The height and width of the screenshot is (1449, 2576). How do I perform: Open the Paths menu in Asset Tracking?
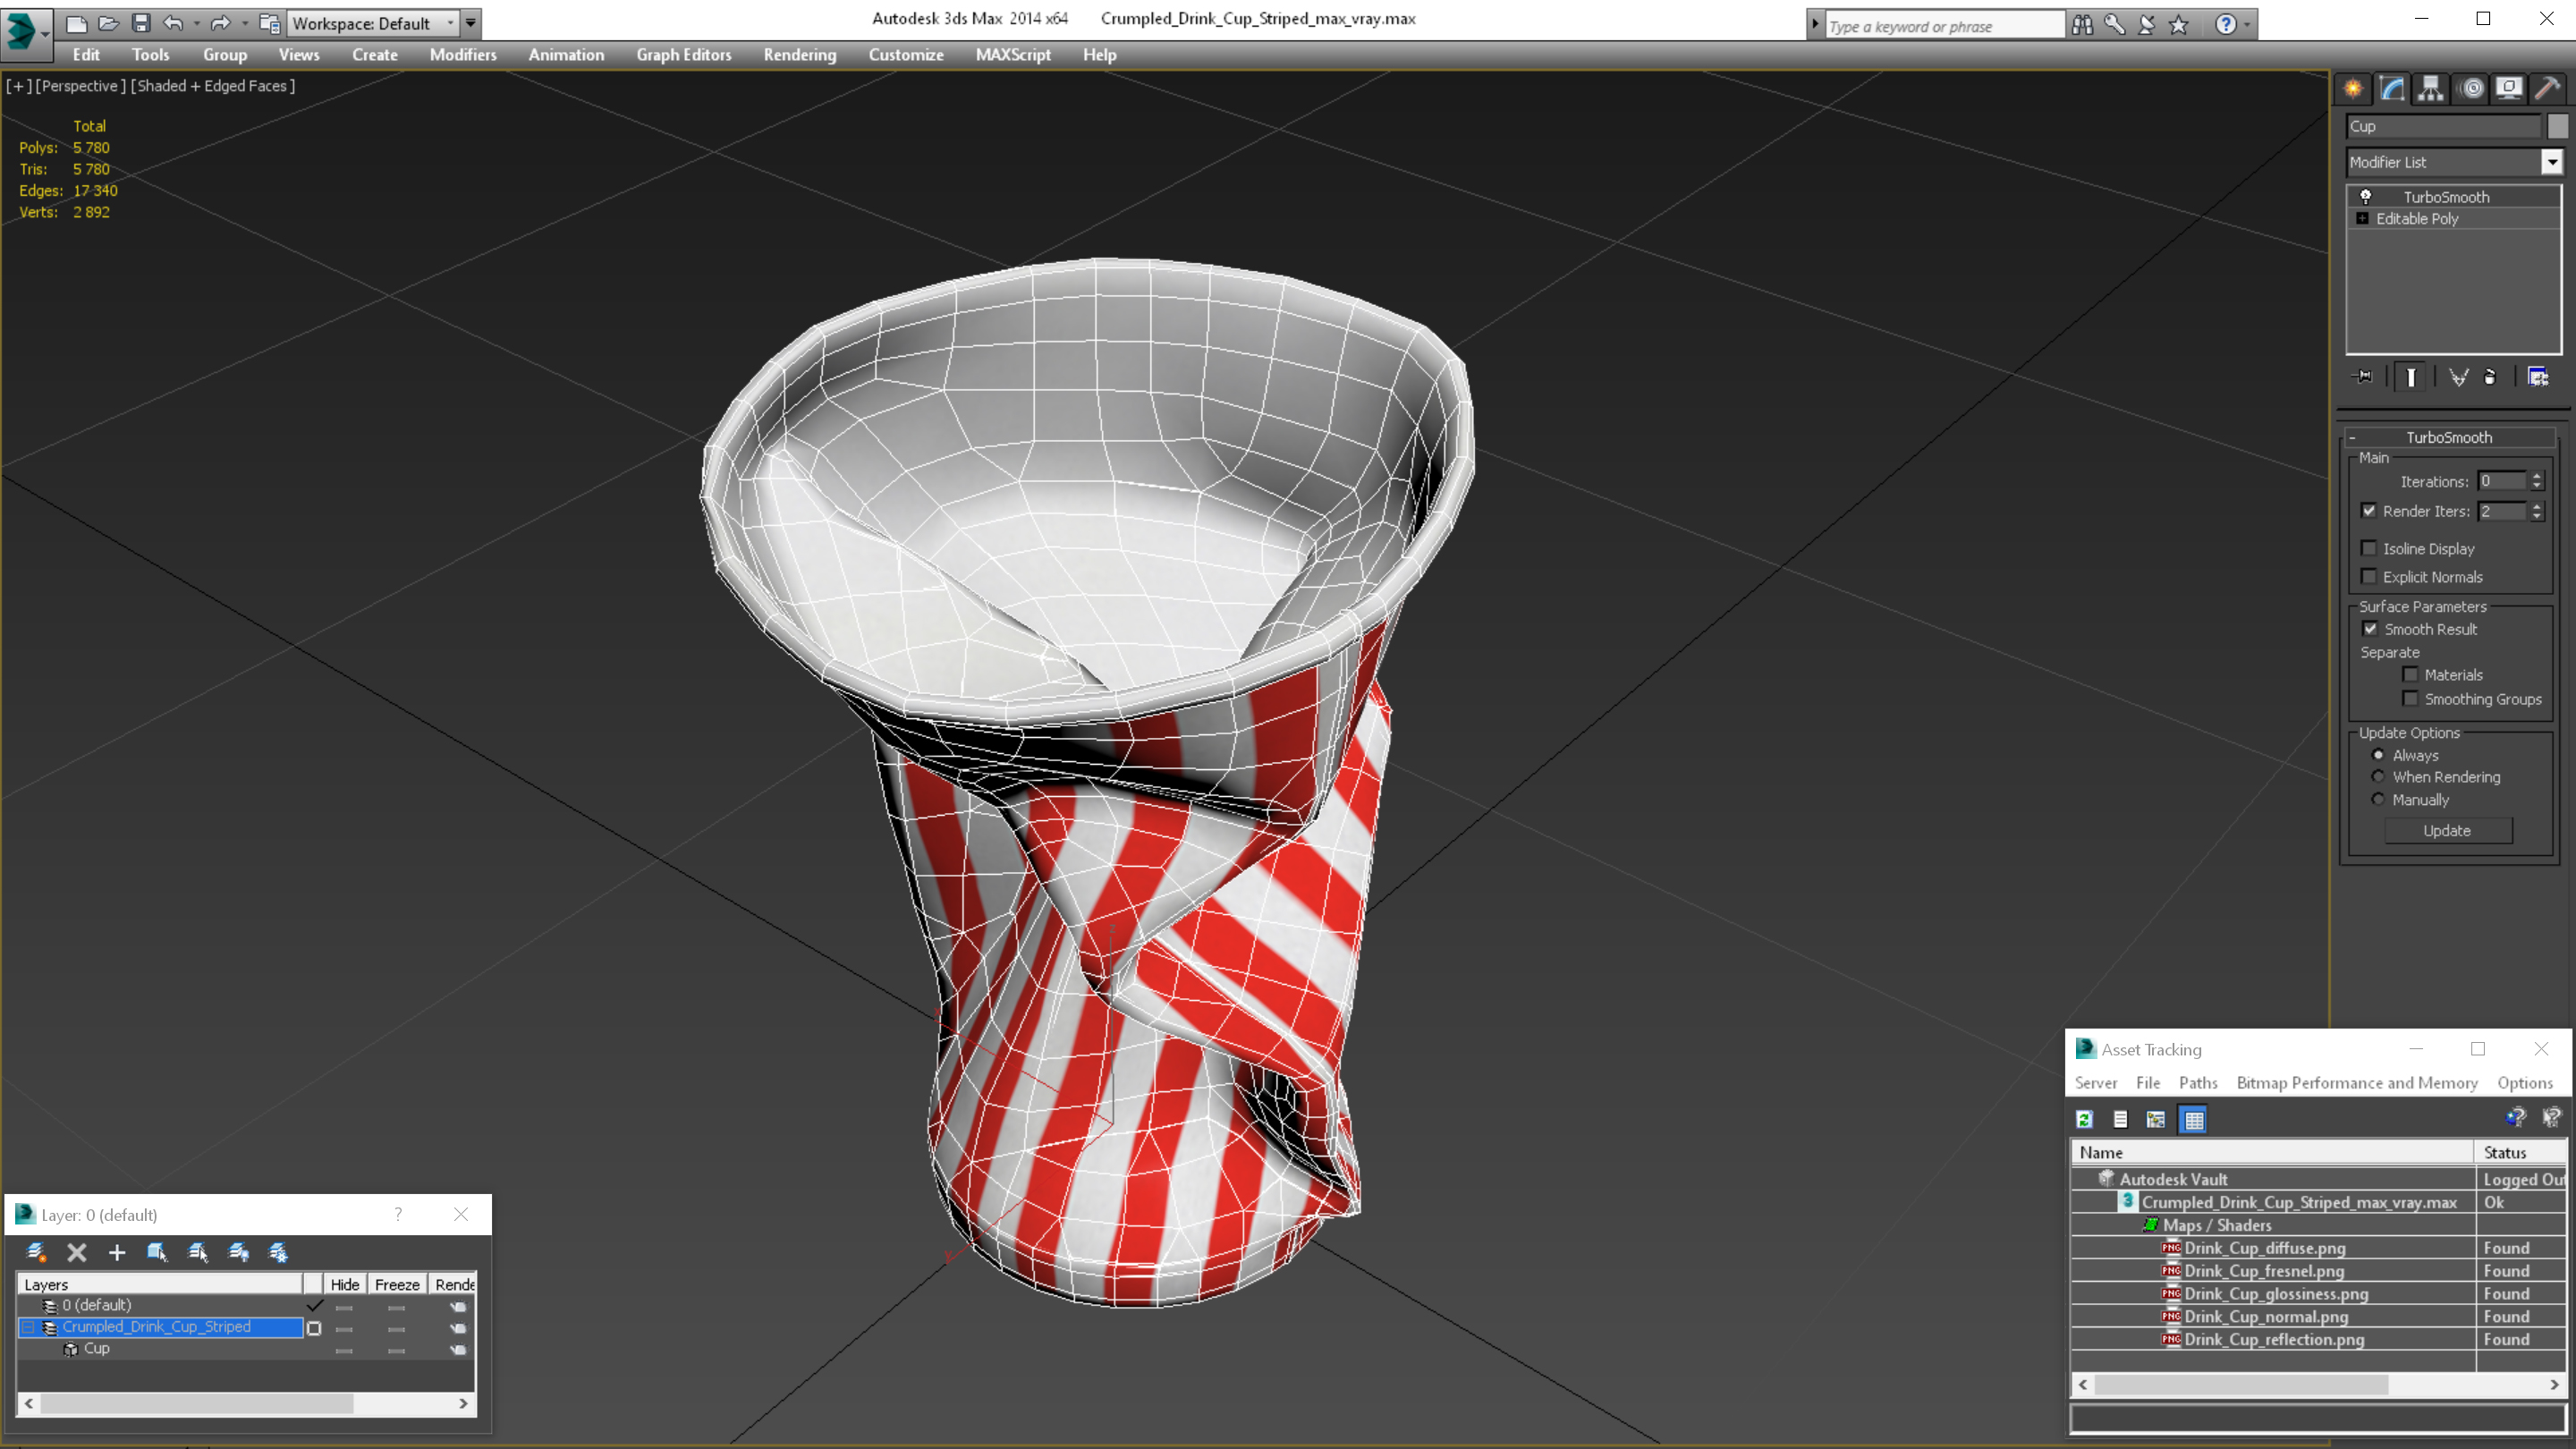coord(2197,1082)
